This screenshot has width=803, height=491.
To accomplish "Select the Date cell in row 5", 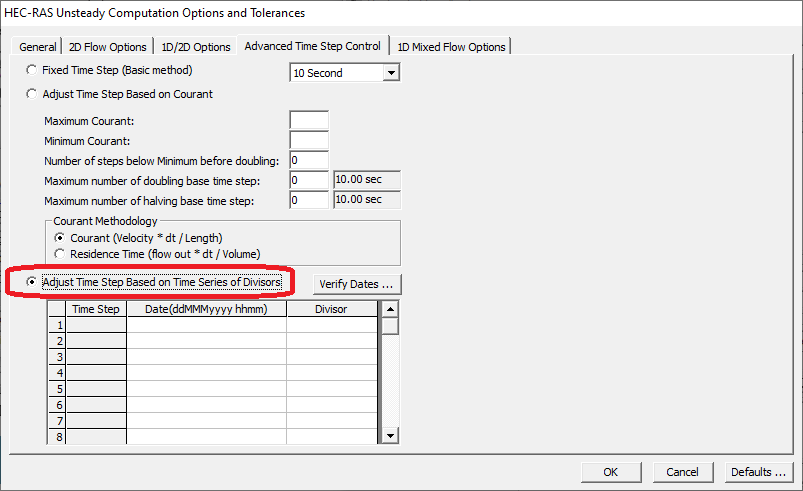I will pos(206,389).
